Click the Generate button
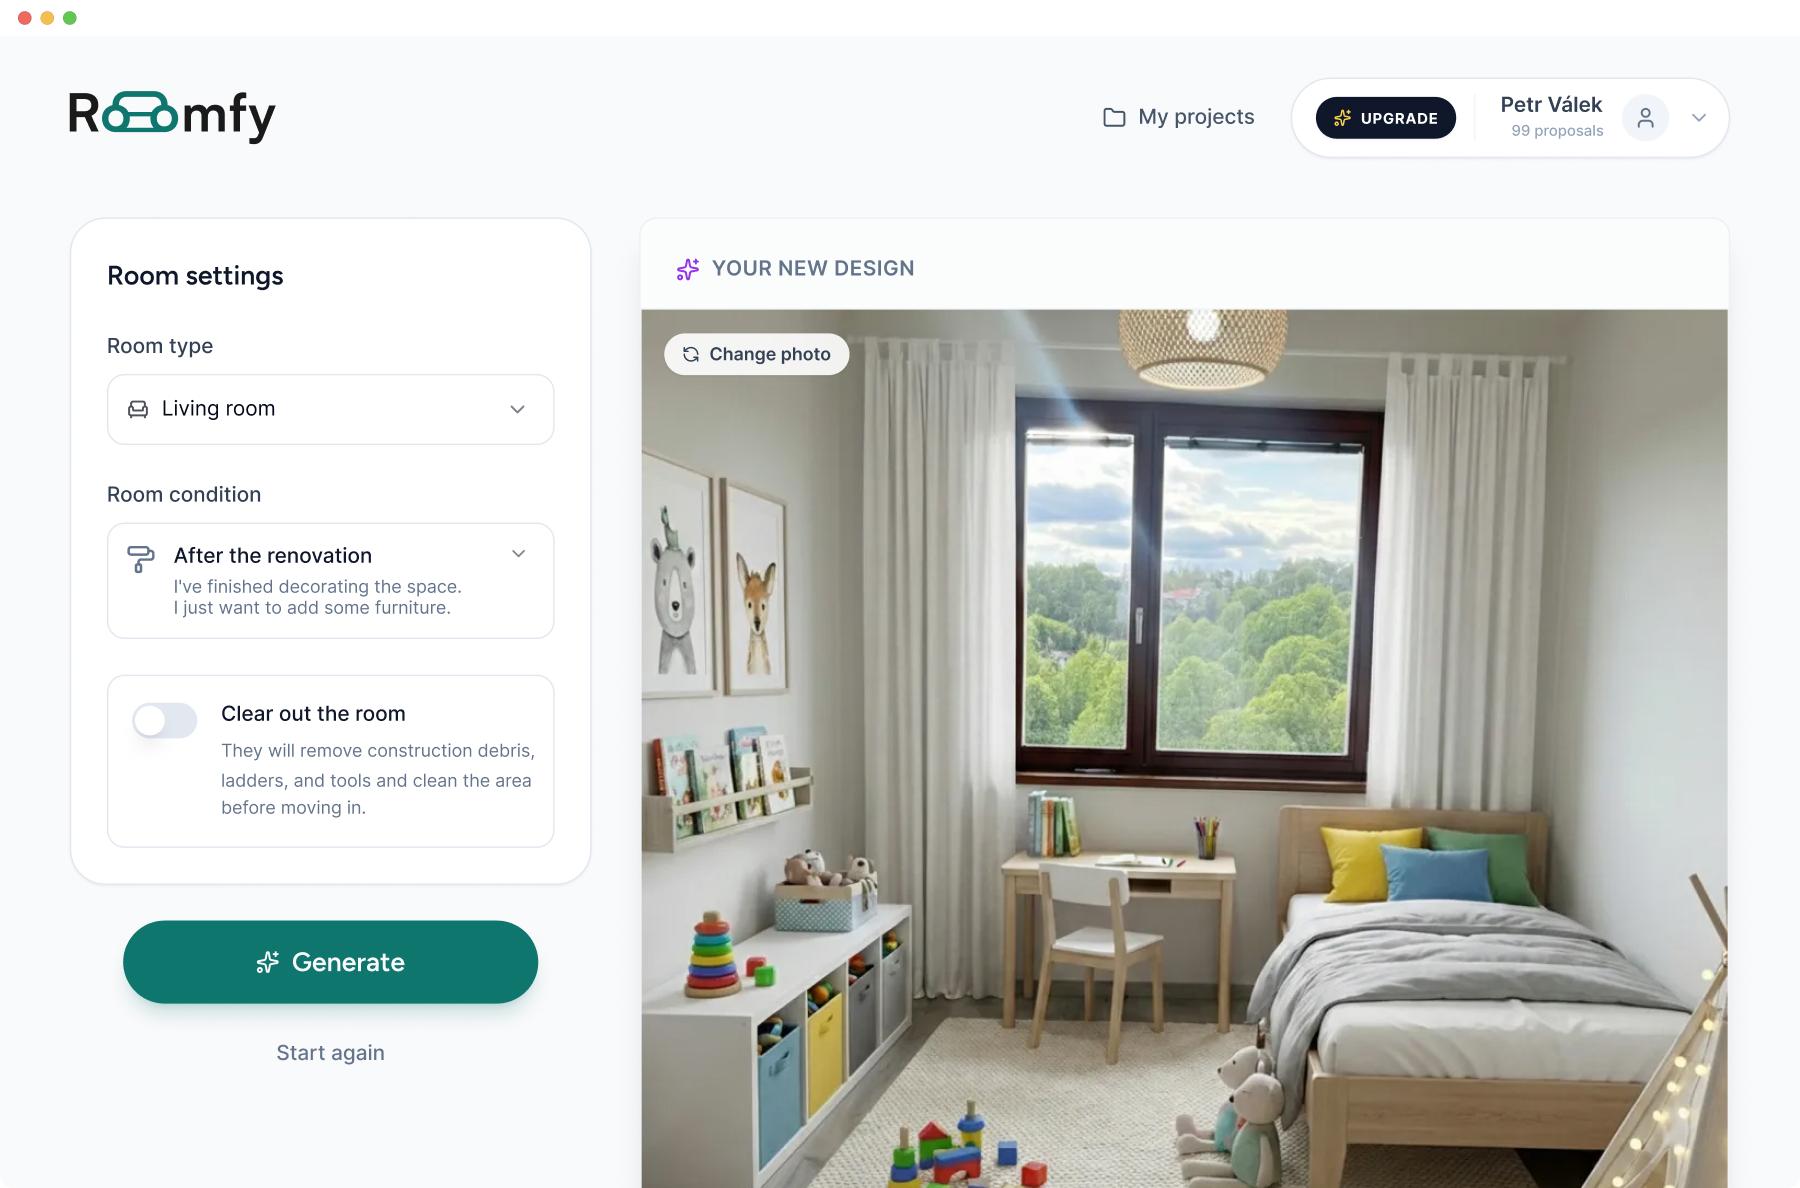The height and width of the screenshot is (1188, 1800). coord(330,962)
